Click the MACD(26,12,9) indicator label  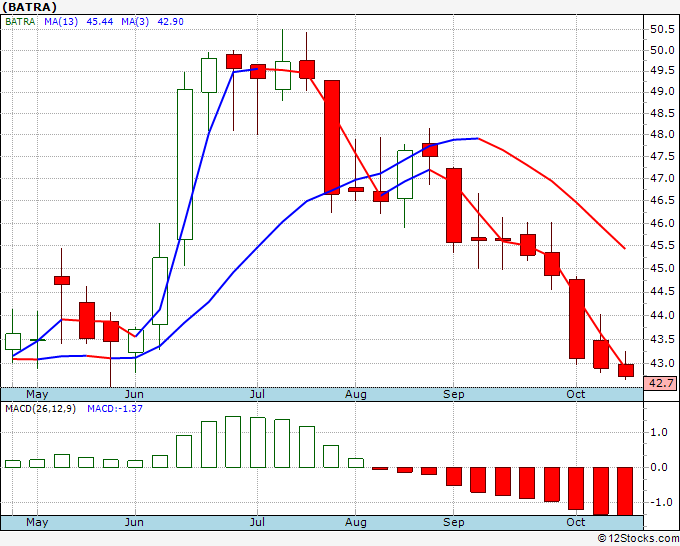[x=40, y=409]
